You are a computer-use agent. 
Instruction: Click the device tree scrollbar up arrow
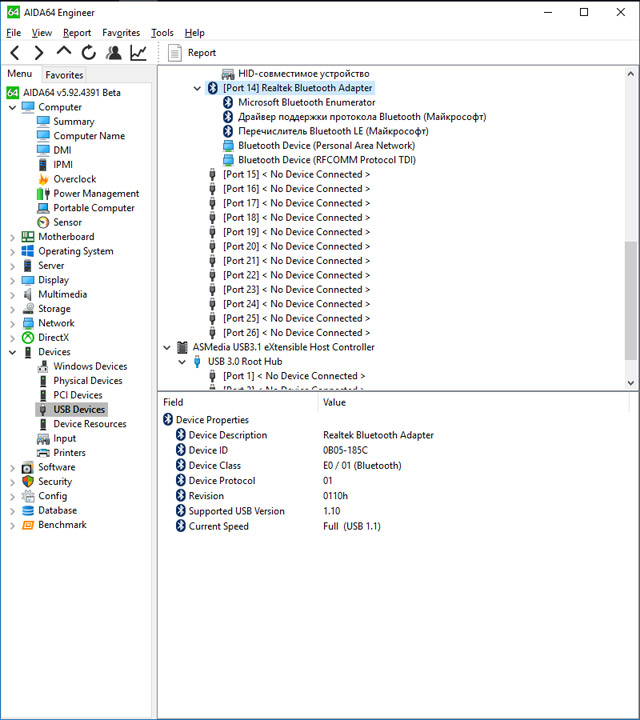(631, 73)
